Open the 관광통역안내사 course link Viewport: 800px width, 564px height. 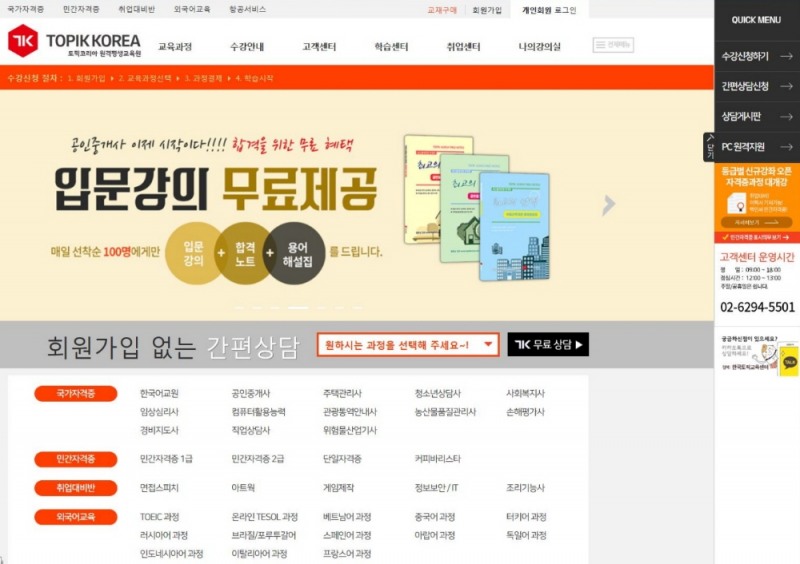click(x=350, y=412)
